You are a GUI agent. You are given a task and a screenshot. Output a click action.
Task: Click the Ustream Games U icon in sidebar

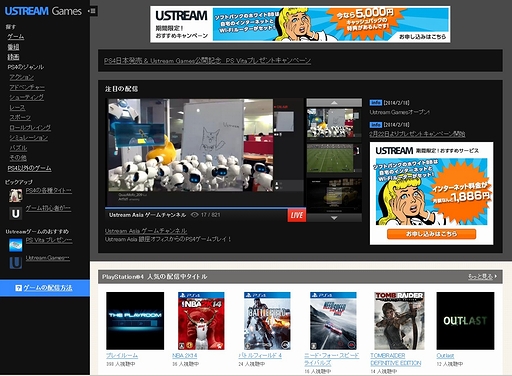15,263
